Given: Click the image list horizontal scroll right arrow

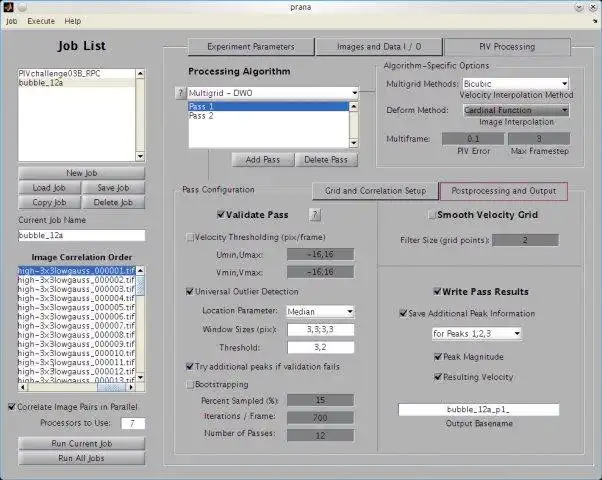Looking at the screenshot, I should [131, 387].
